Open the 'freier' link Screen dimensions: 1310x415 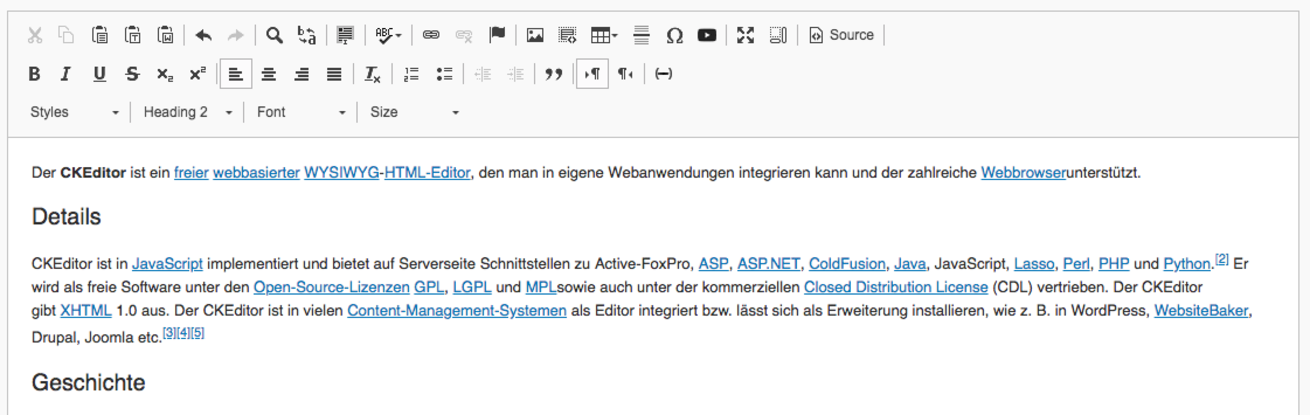pyautogui.click(x=191, y=172)
